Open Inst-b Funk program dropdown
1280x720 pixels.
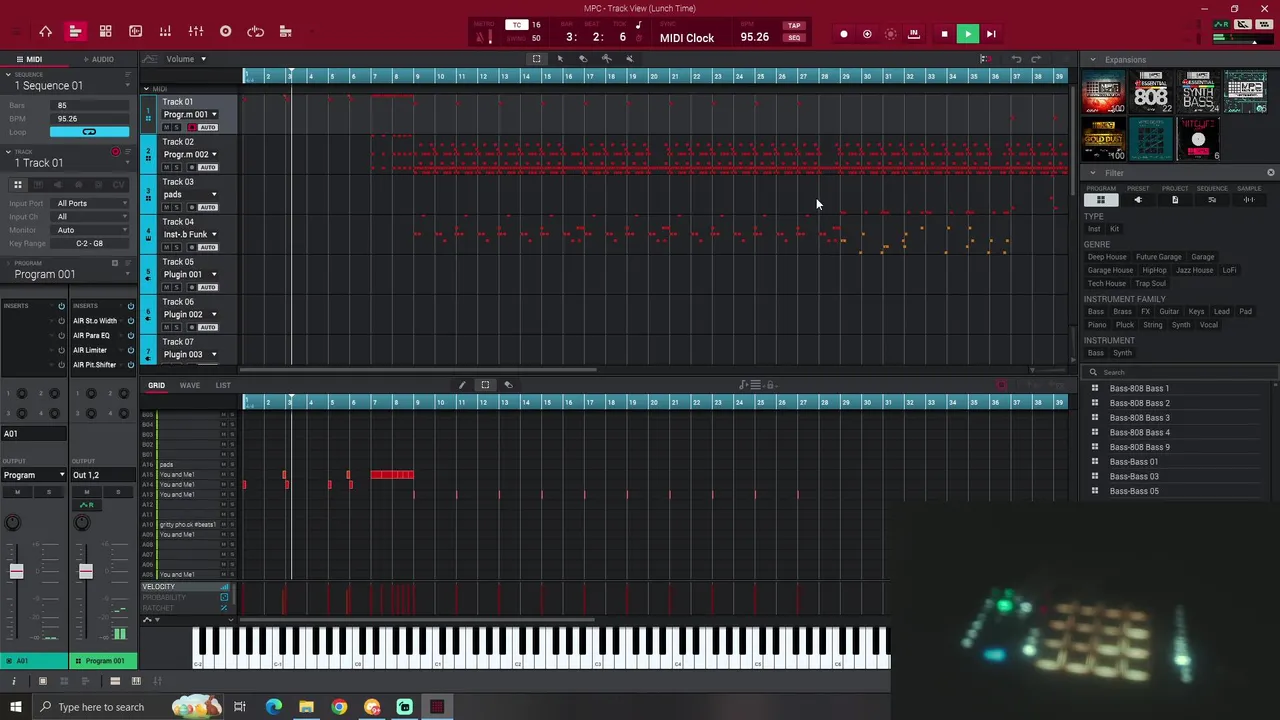click(x=190, y=234)
